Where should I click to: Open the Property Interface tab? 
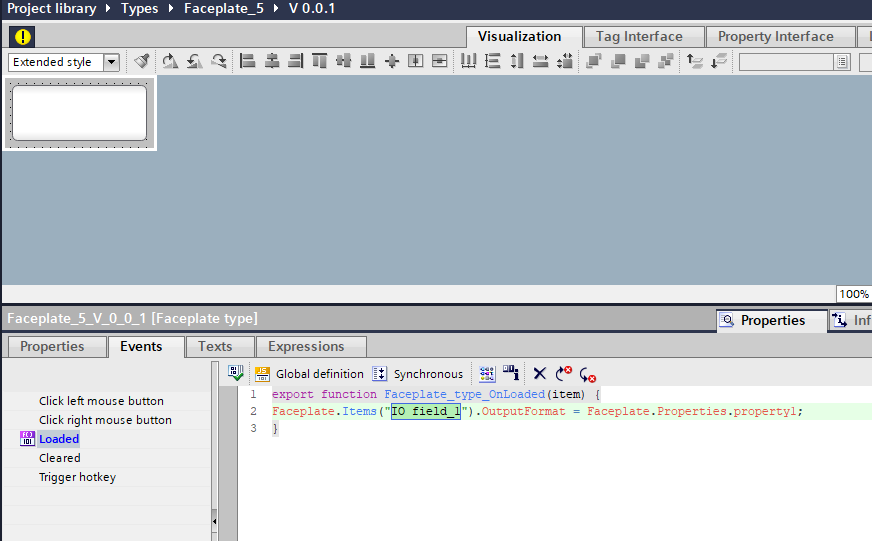[x=775, y=37]
